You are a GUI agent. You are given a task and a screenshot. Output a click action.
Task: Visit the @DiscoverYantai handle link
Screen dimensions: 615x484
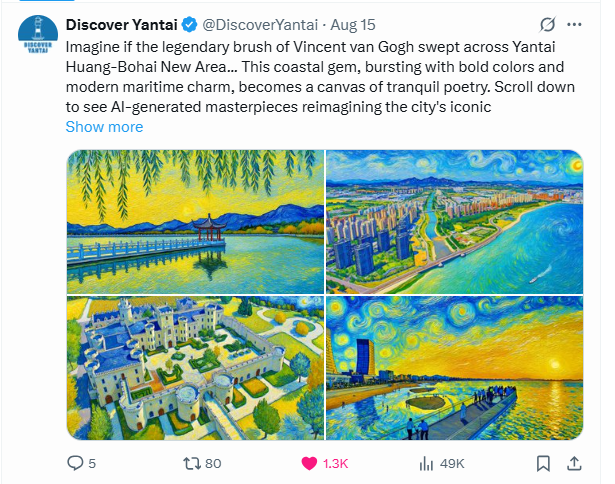point(260,25)
